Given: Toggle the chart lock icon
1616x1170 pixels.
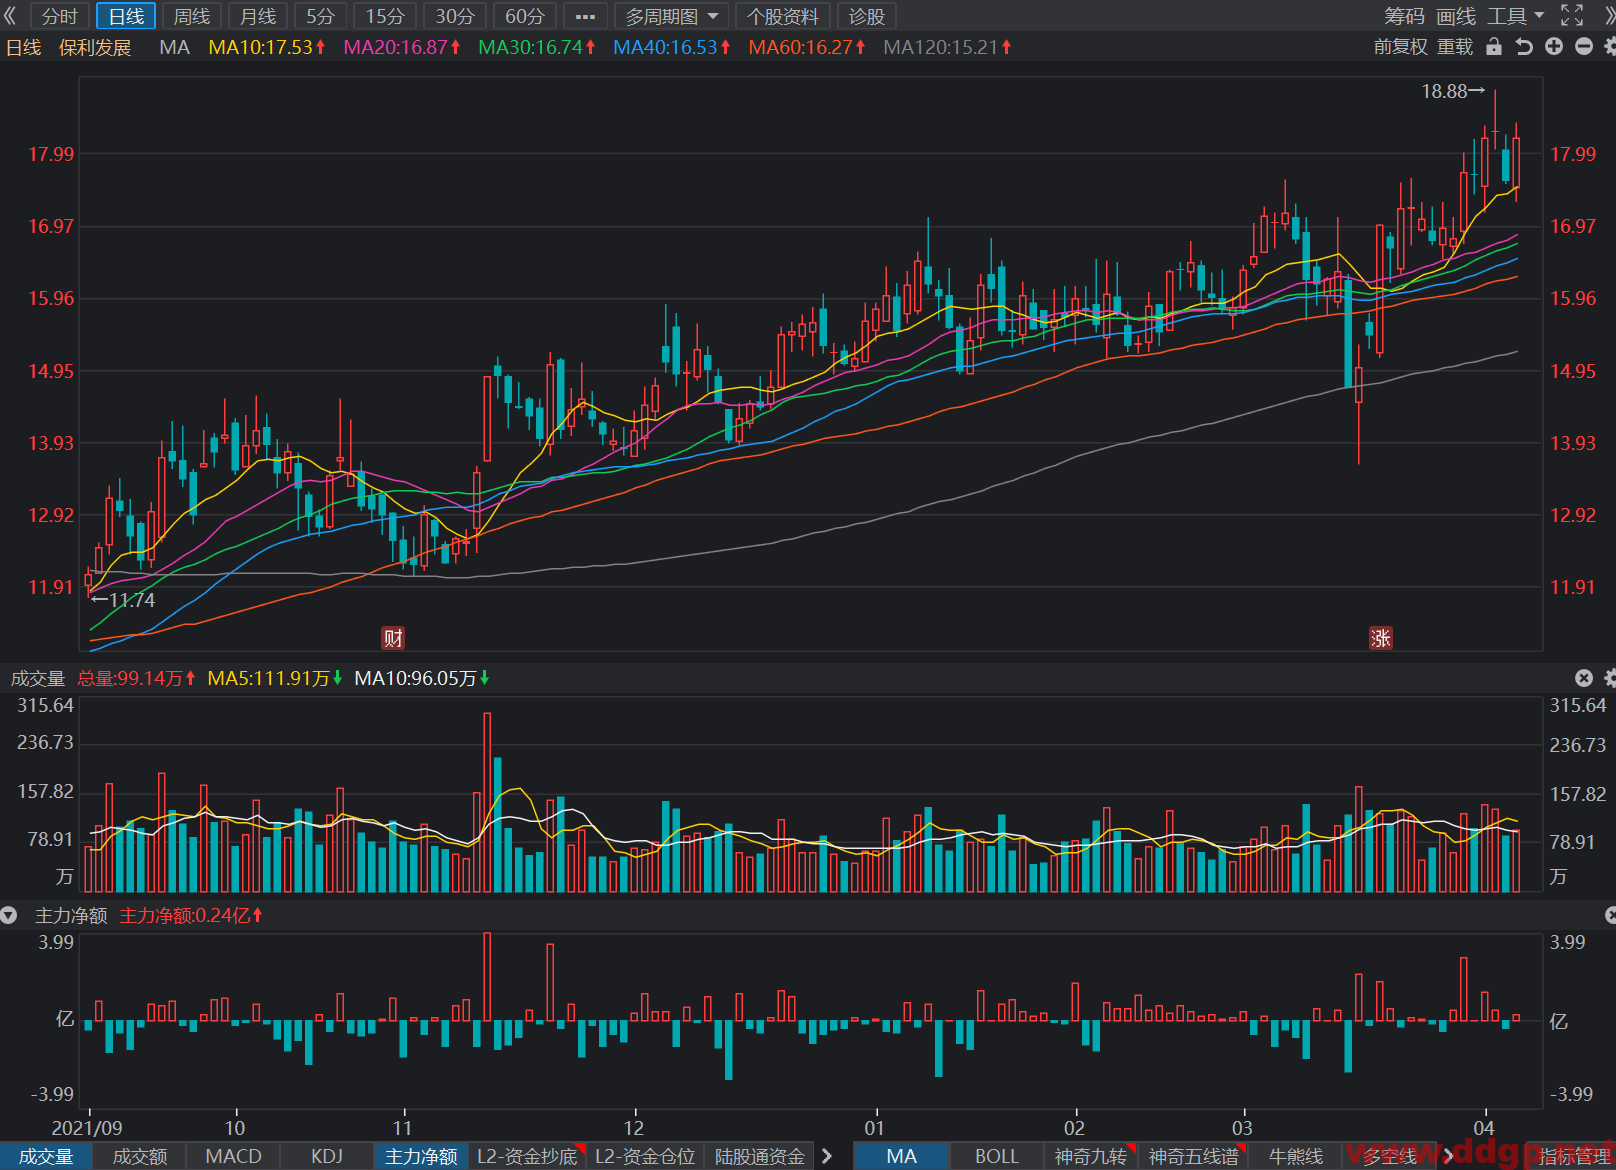Looking at the screenshot, I should [1494, 46].
